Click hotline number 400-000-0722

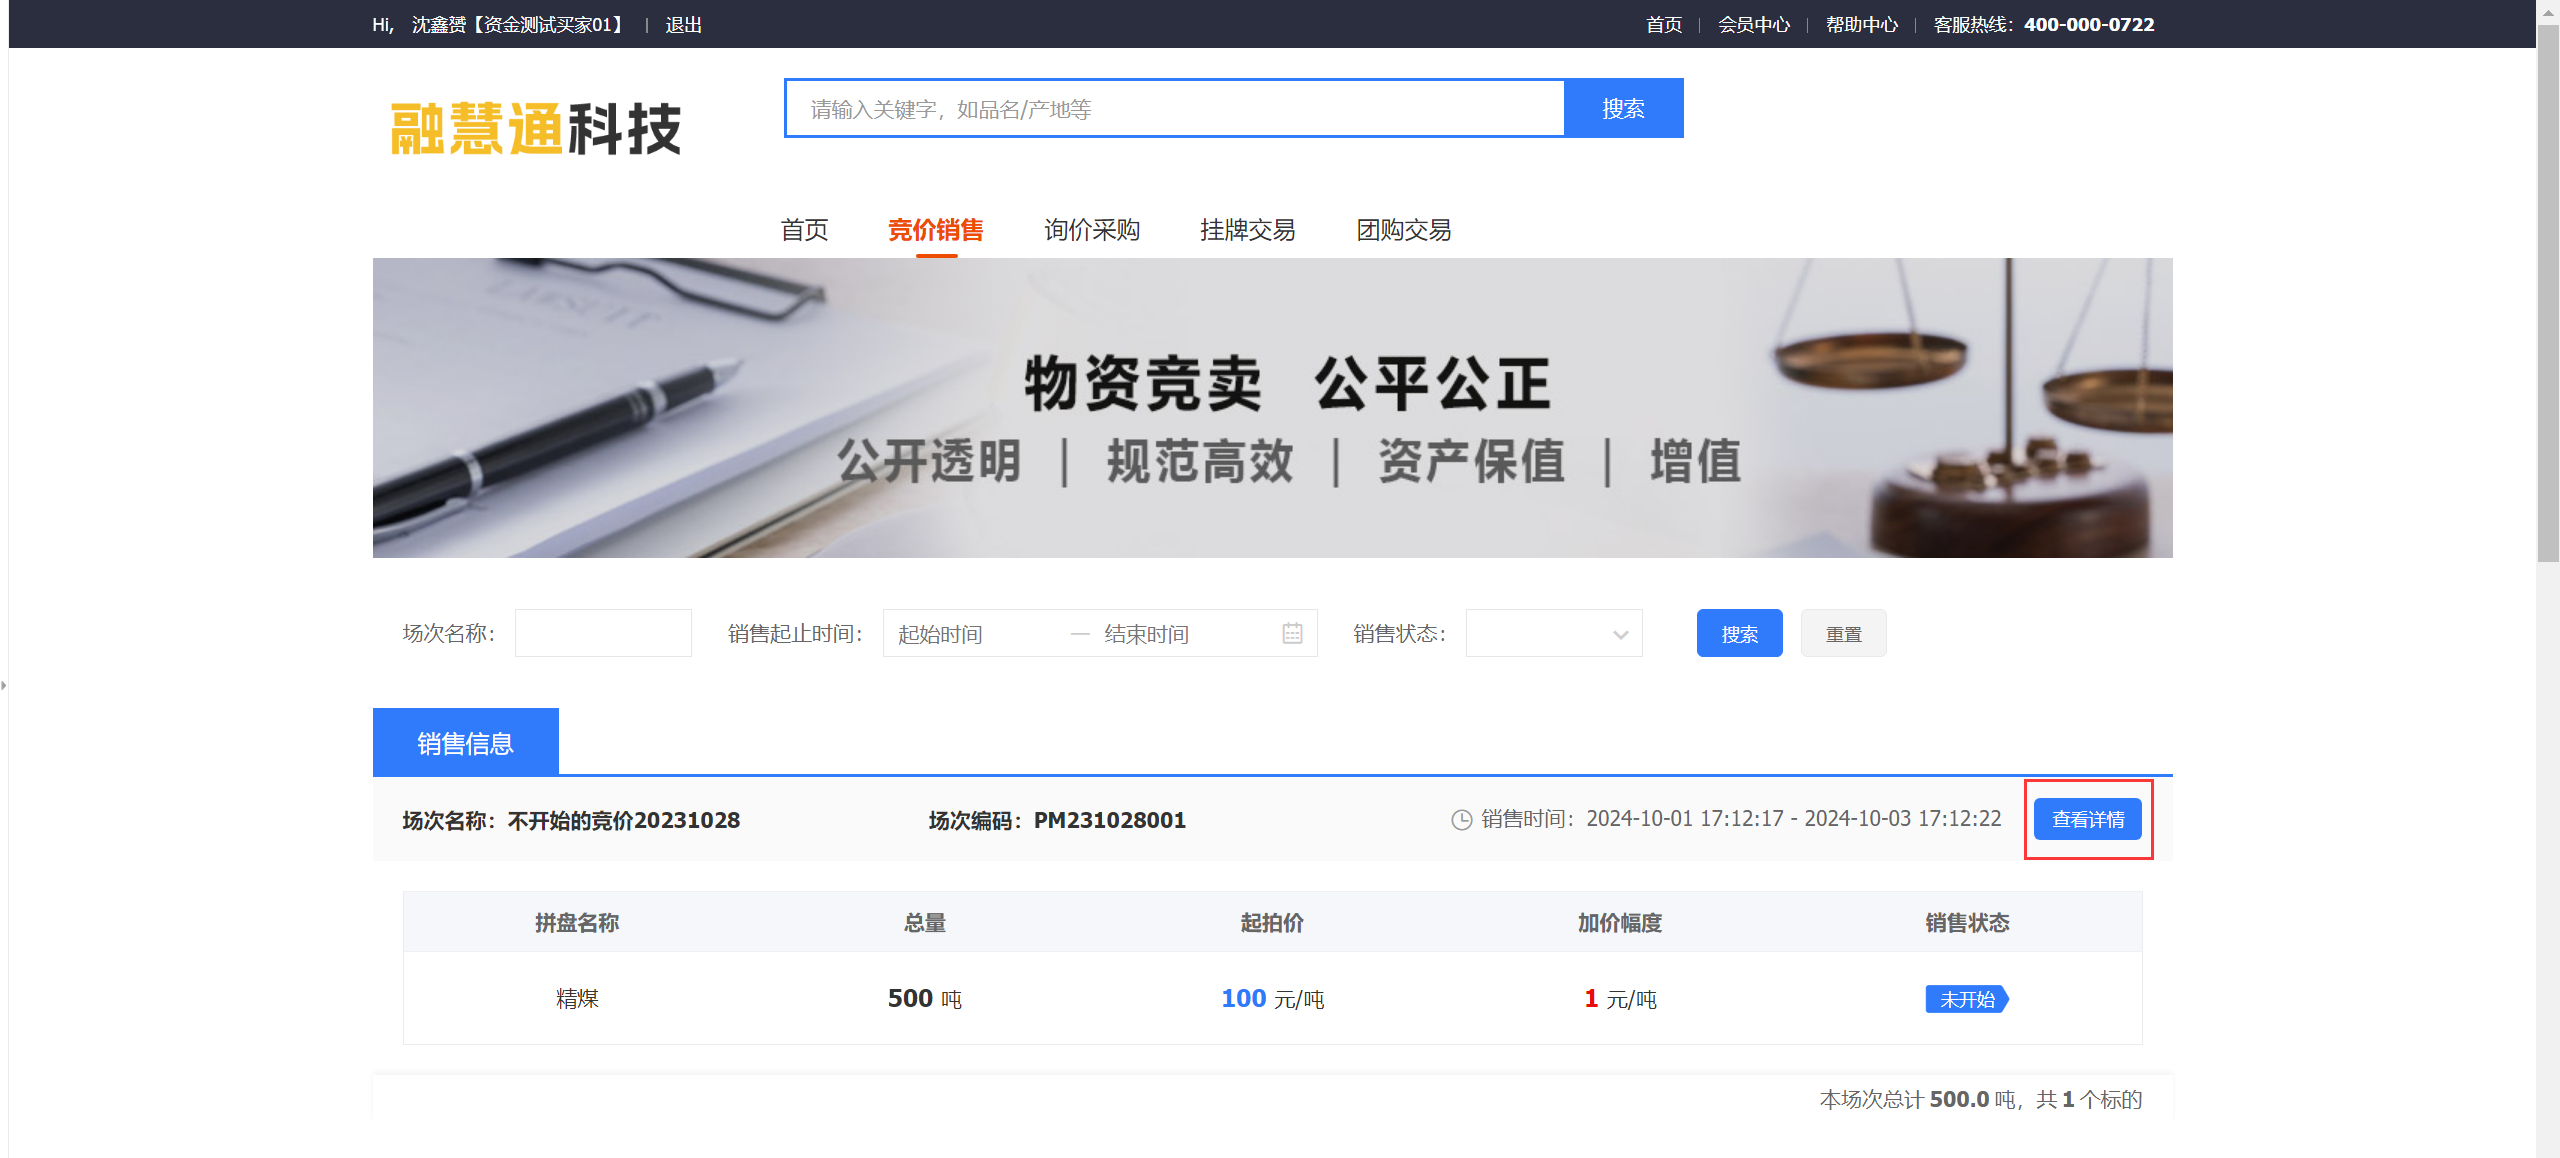[2089, 24]
